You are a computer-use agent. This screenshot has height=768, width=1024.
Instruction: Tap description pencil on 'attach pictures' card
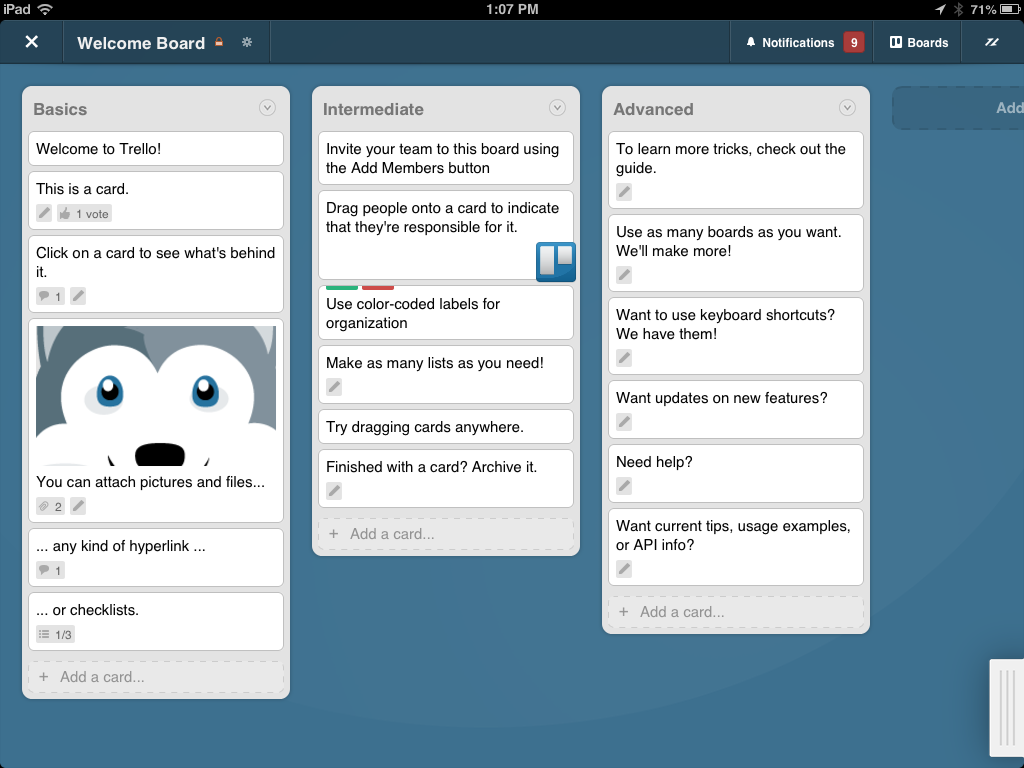[x=78, y=506]
